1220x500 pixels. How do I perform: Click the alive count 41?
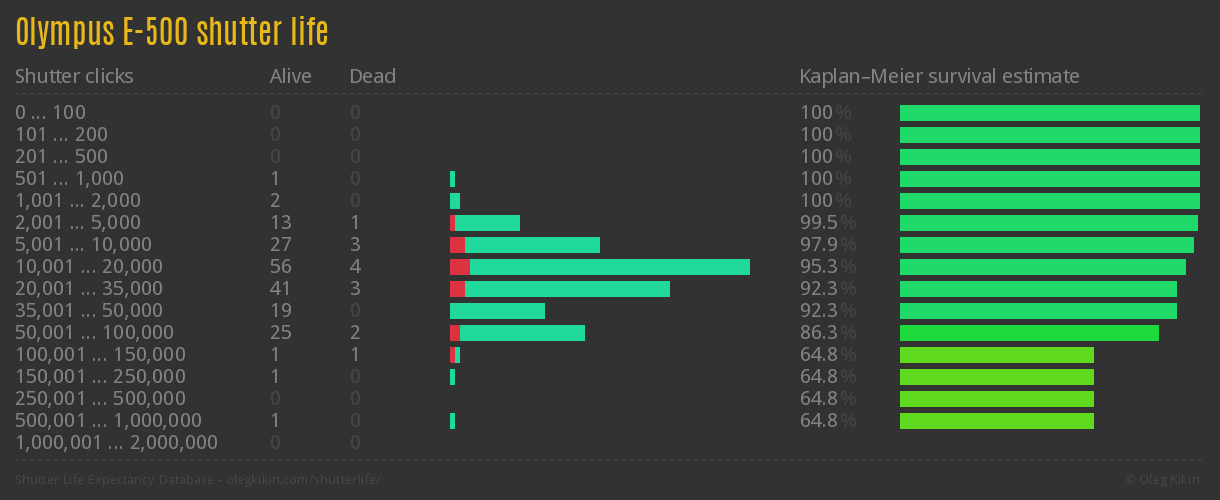(280, 289)
